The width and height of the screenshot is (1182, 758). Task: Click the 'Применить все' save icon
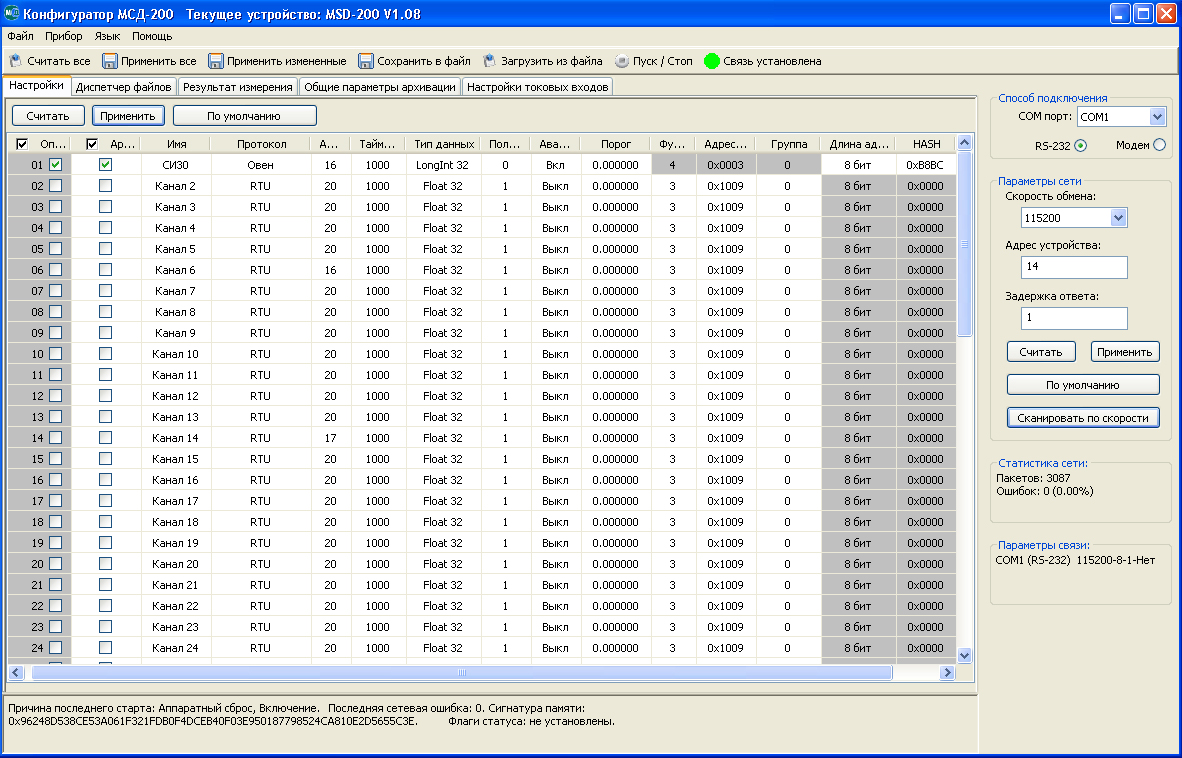pyautogui.click(x=110, y=61)
